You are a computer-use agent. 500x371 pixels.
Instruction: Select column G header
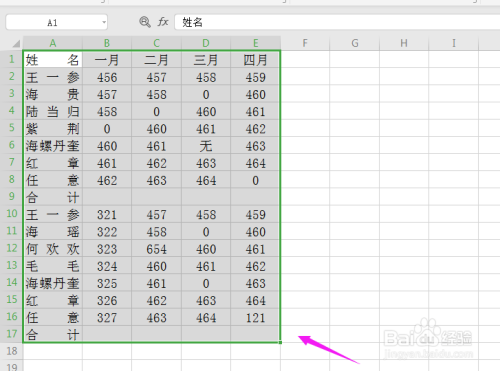tap(354, 43)
